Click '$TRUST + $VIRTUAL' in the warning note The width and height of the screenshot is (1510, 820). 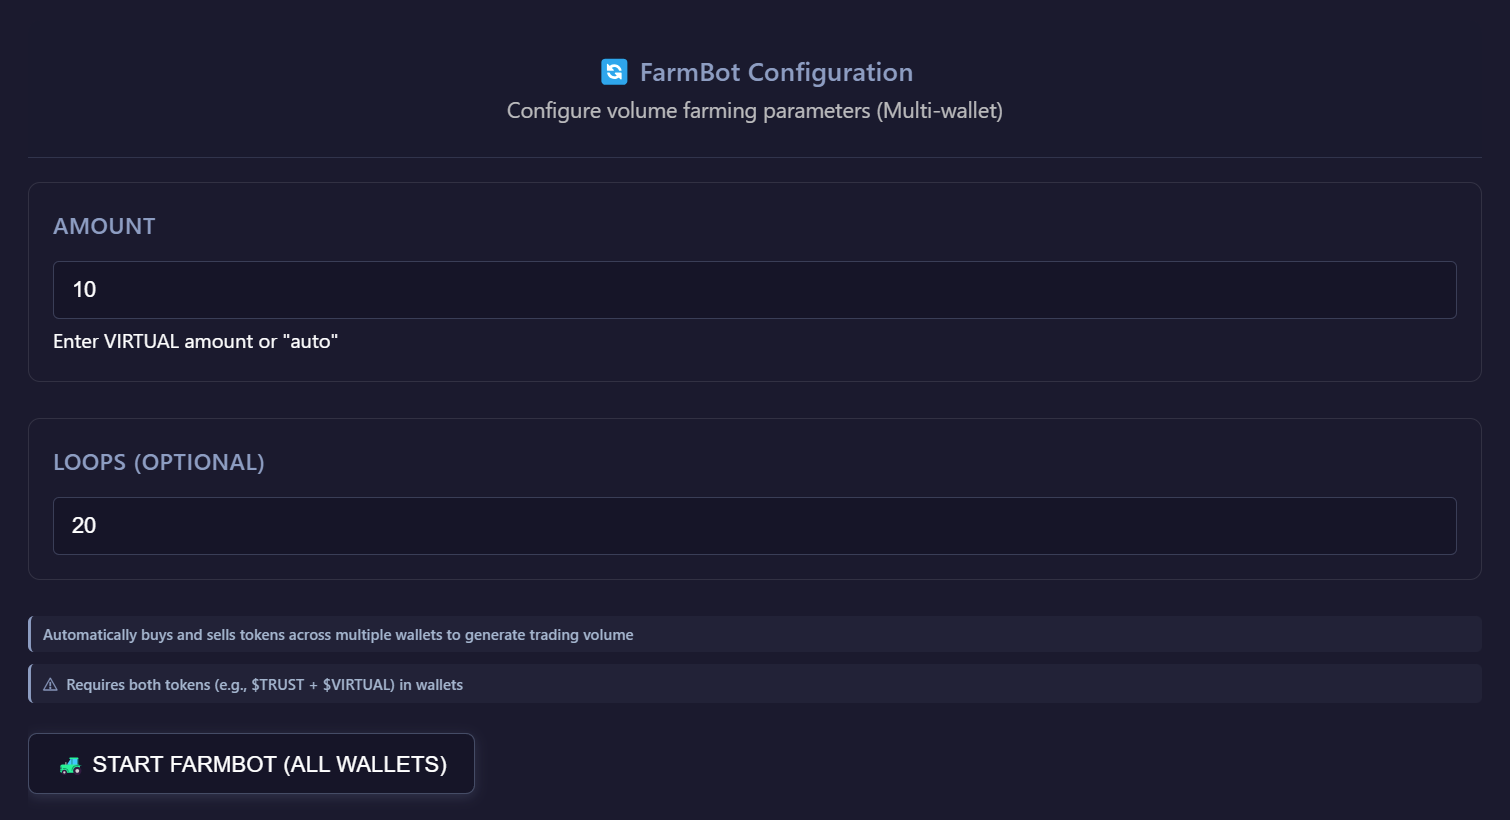pos(323,685)
